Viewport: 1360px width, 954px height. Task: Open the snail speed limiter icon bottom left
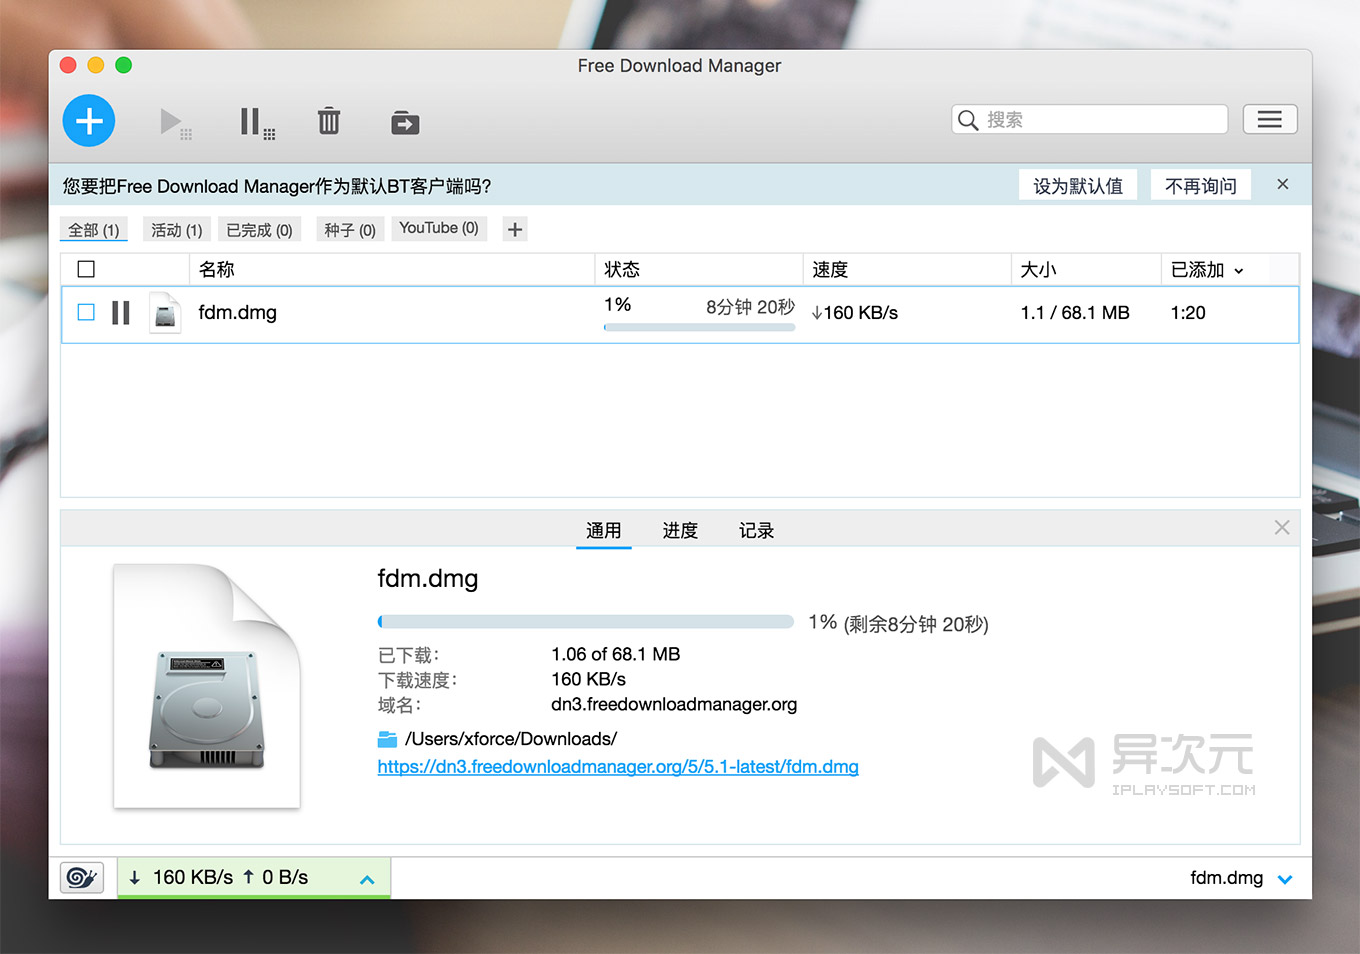81,877
